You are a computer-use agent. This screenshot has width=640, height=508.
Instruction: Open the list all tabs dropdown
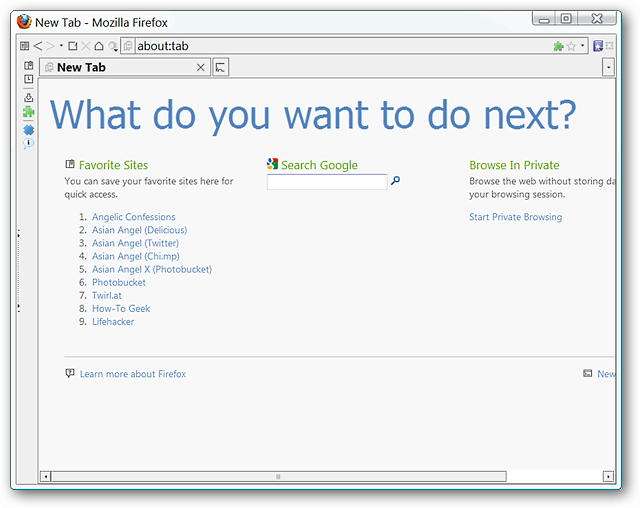[608, 67]
